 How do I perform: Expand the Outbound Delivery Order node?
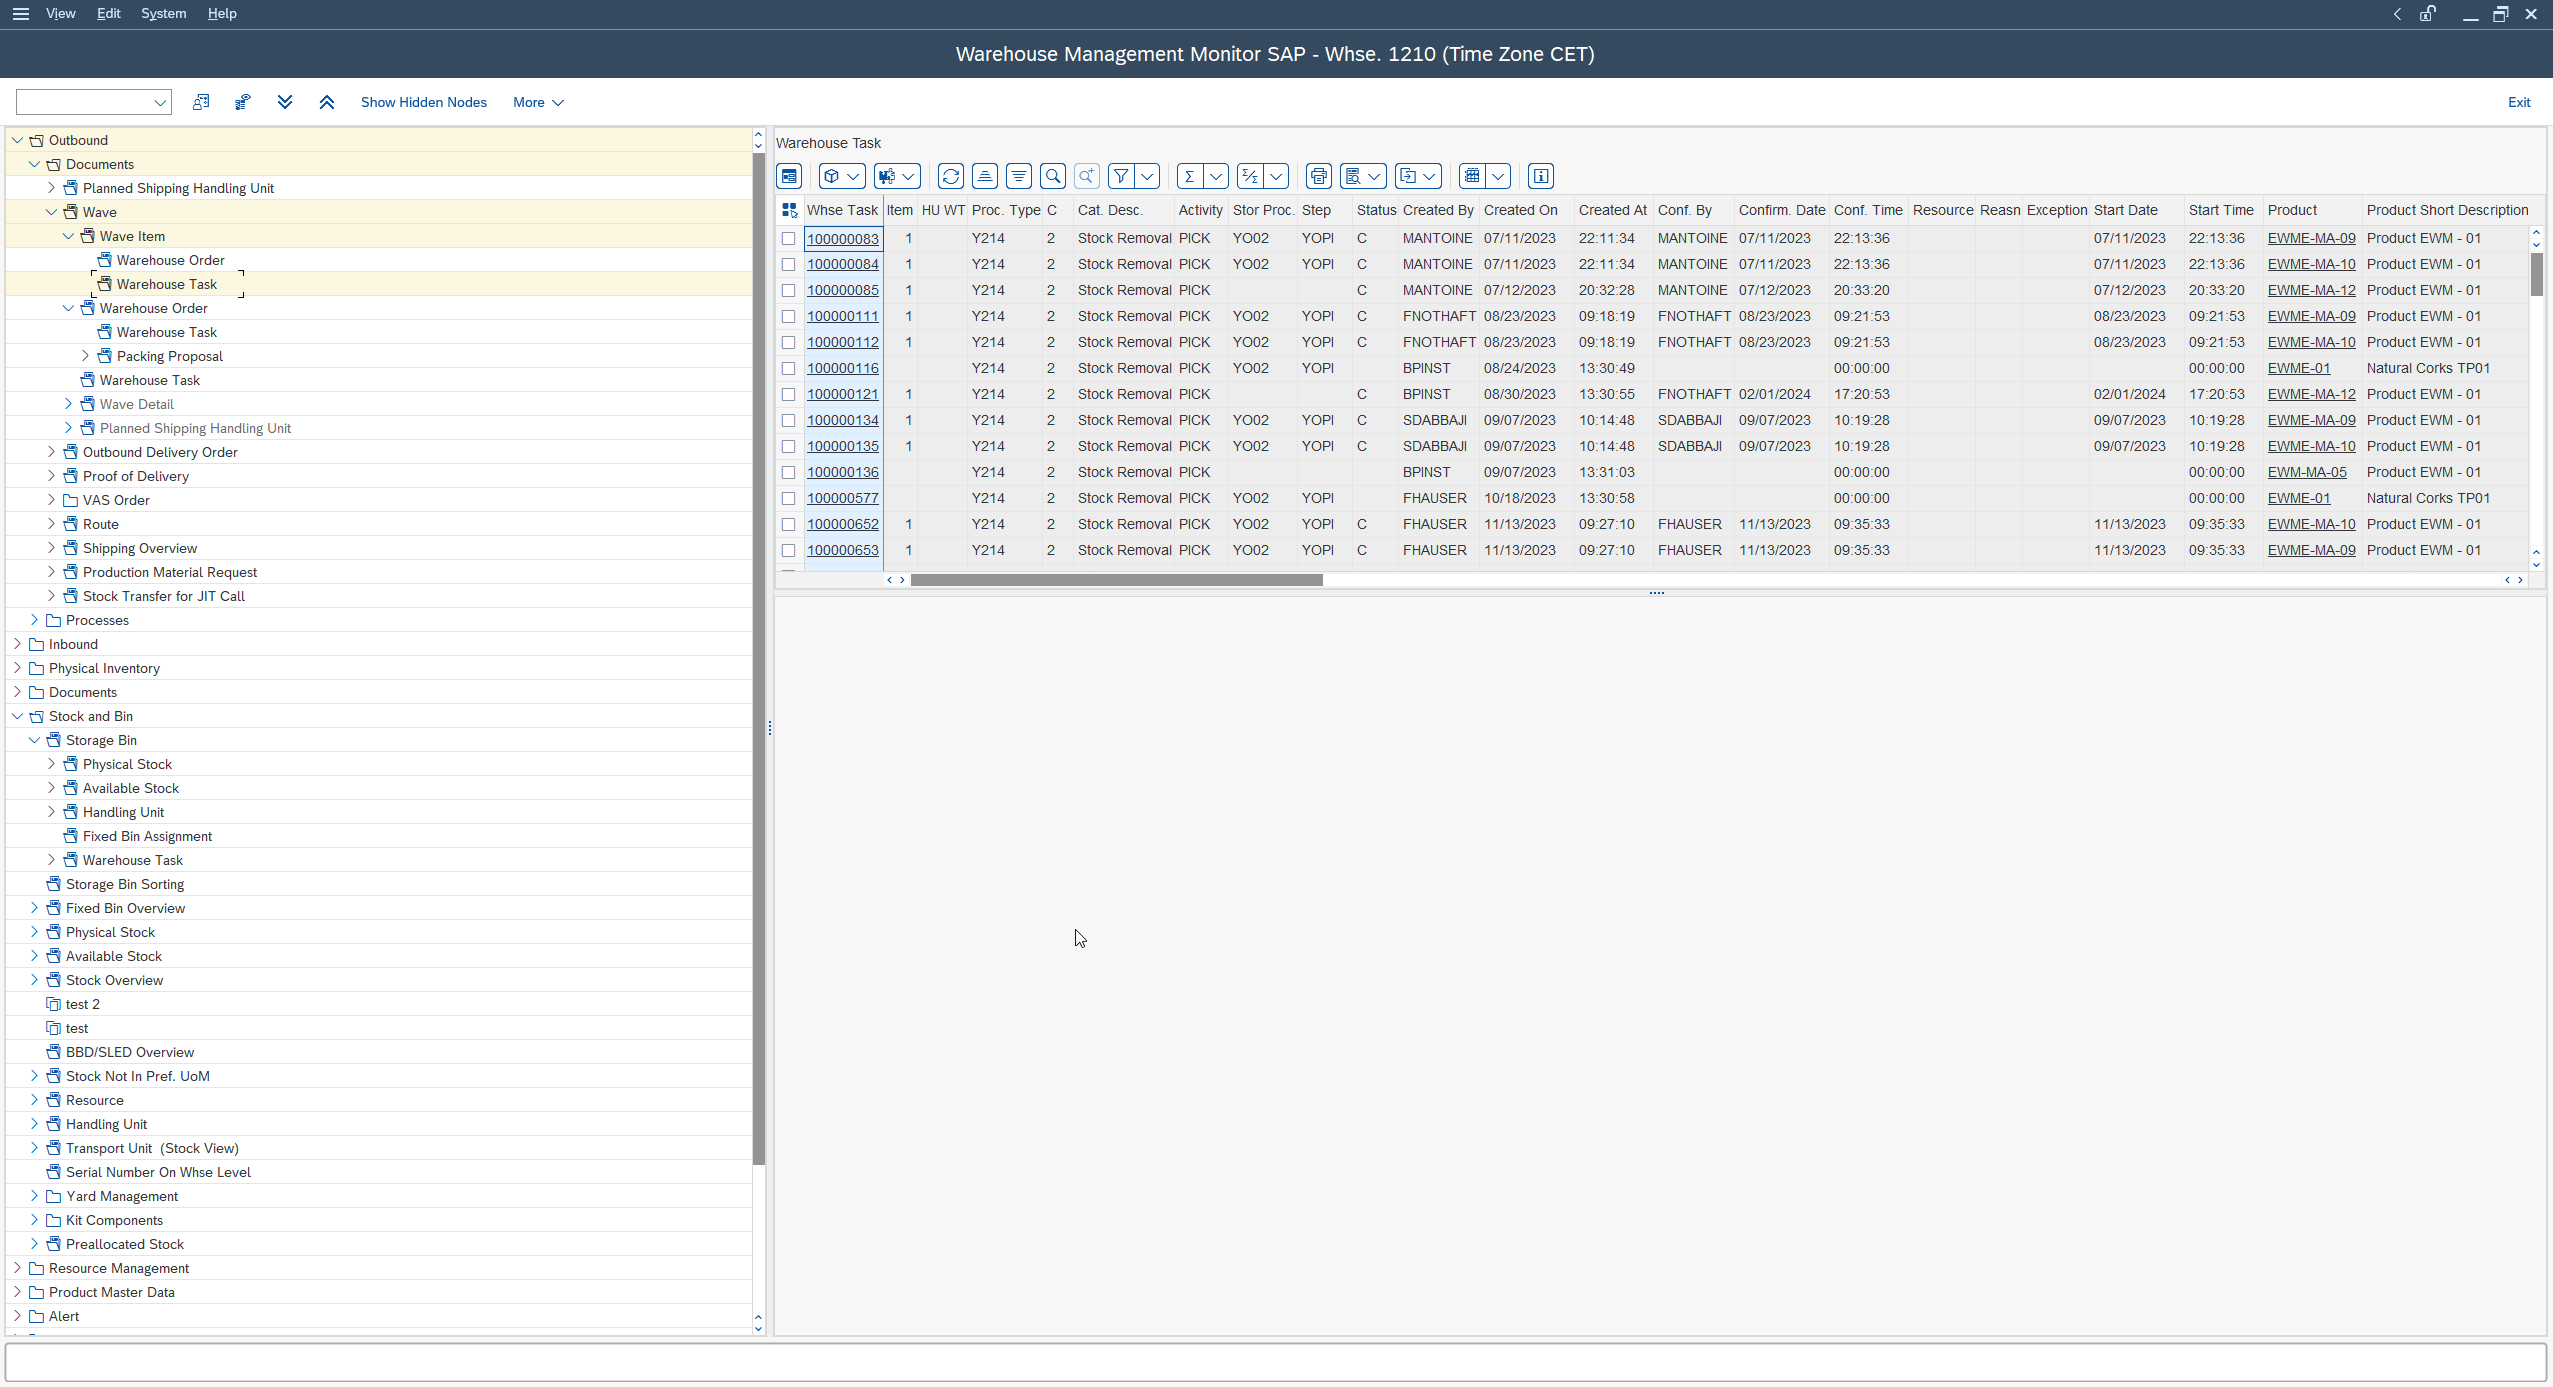[51, 452]
